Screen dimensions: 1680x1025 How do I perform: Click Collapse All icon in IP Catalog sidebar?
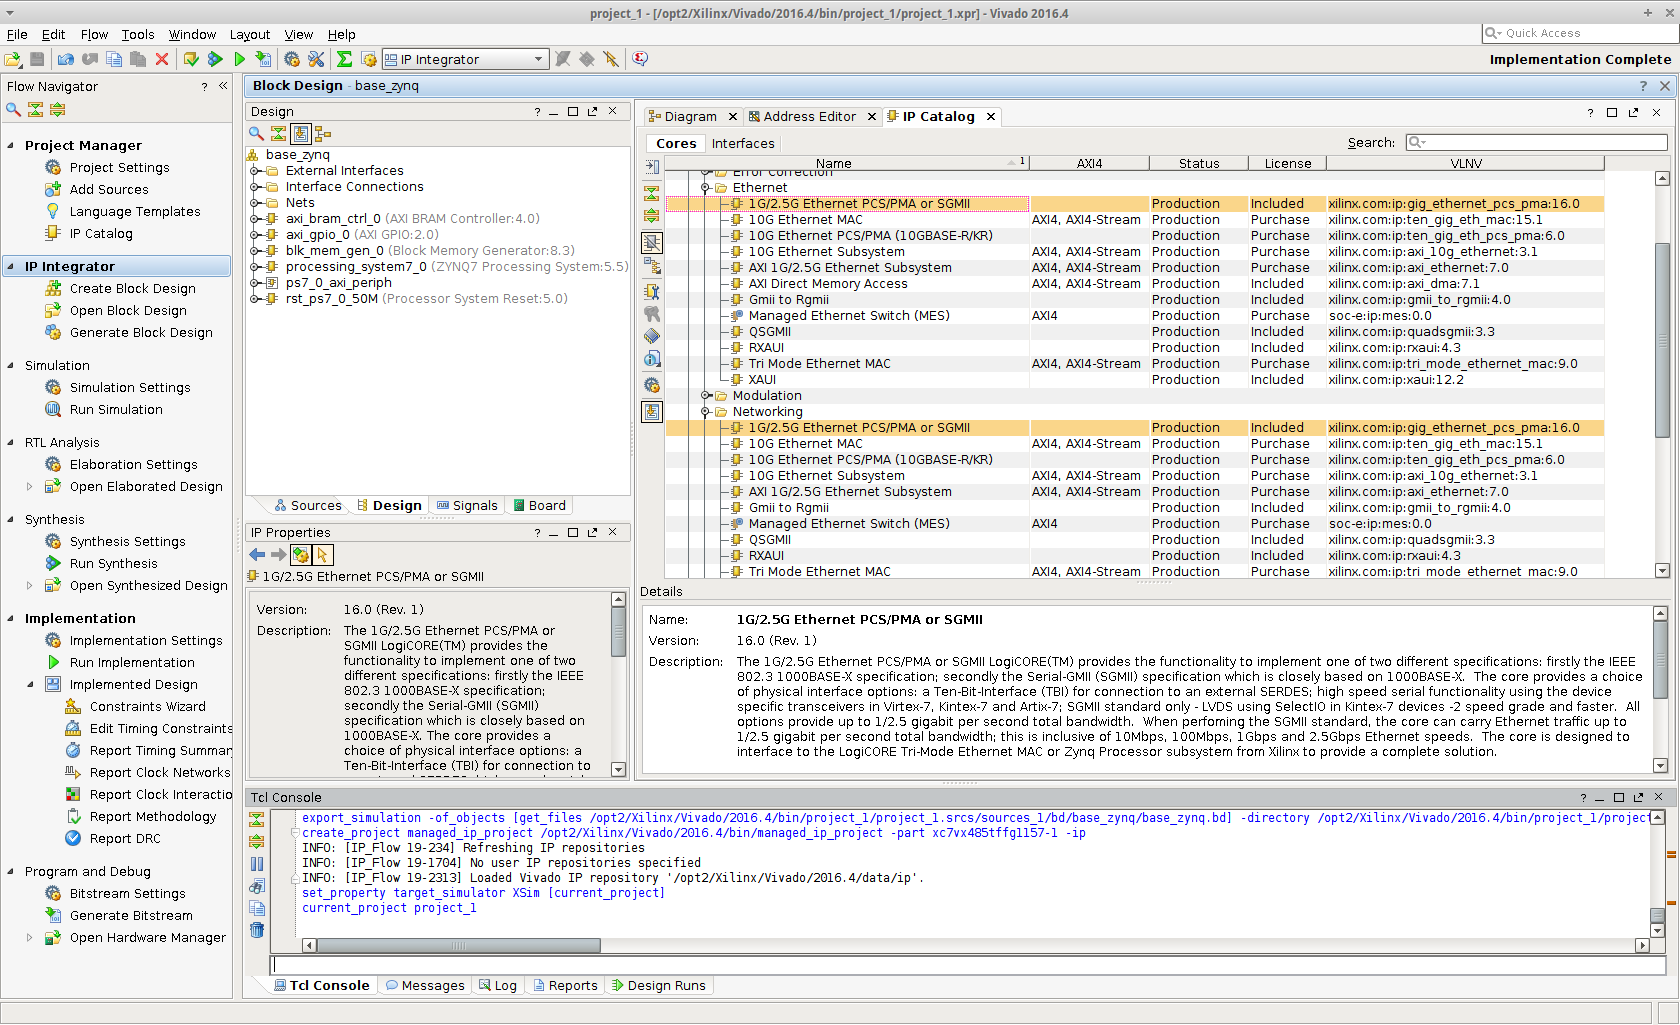(652, 192)
